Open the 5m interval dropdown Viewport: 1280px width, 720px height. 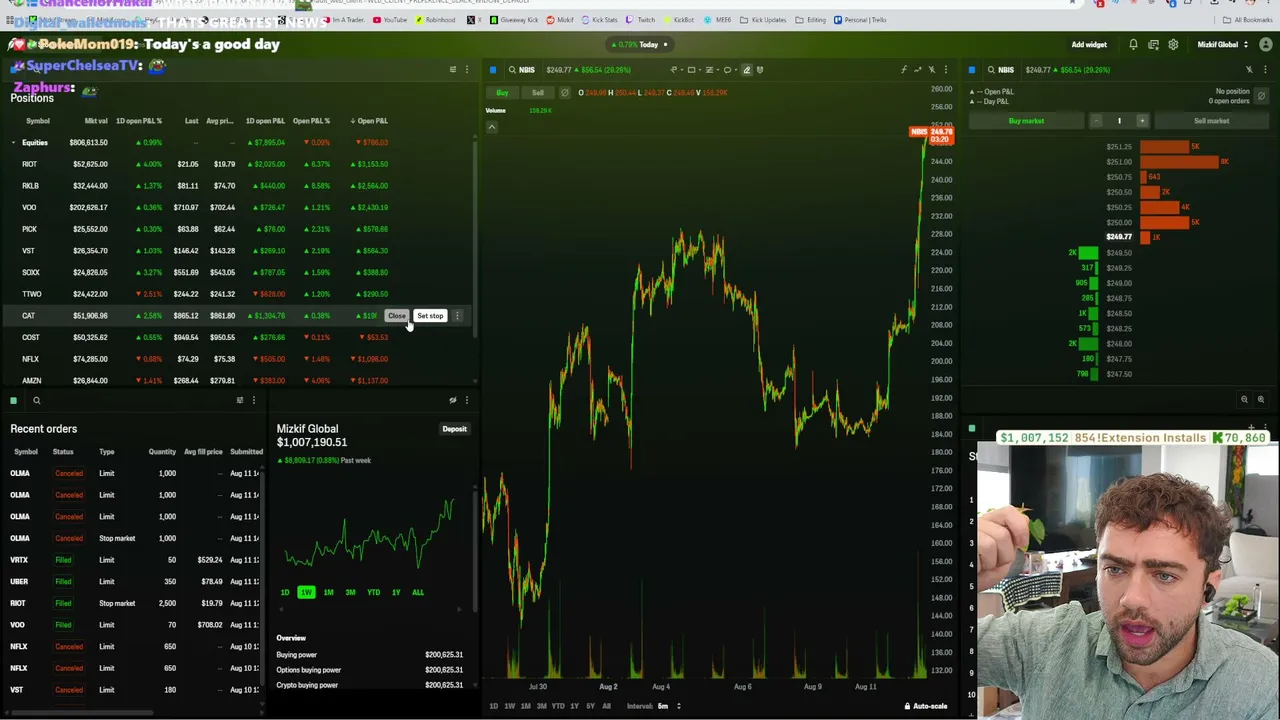(668, 706)
